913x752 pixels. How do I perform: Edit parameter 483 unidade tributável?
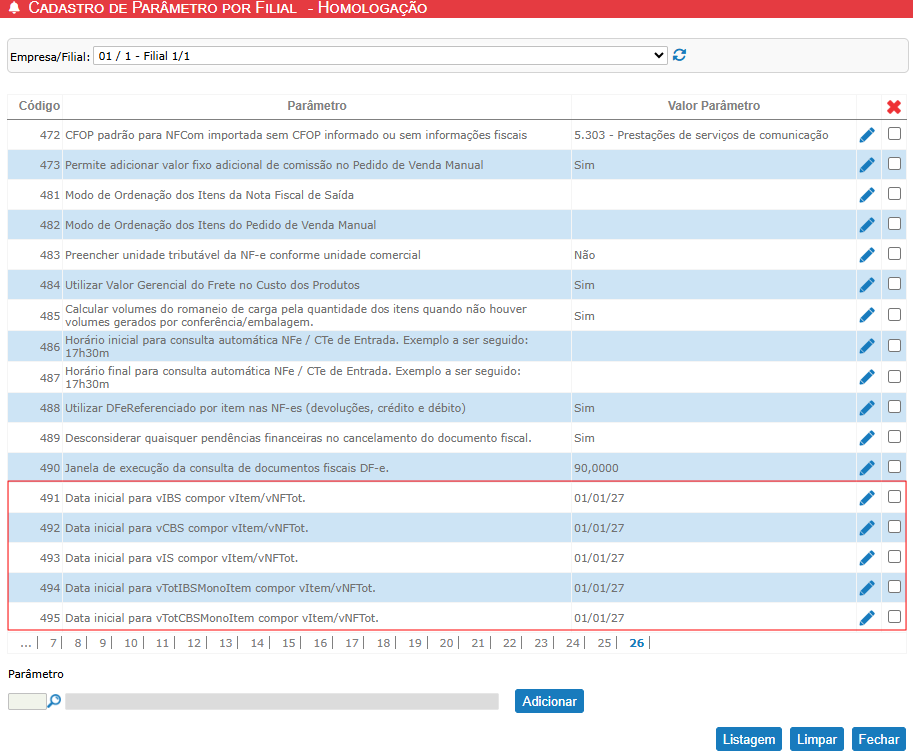click(867, 255)
